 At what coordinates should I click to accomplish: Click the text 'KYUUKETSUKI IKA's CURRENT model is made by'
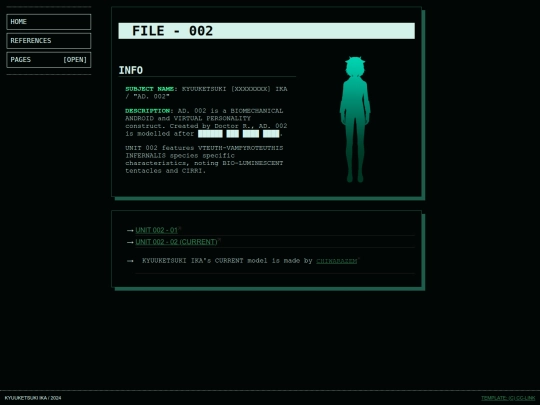click(227, 261)
